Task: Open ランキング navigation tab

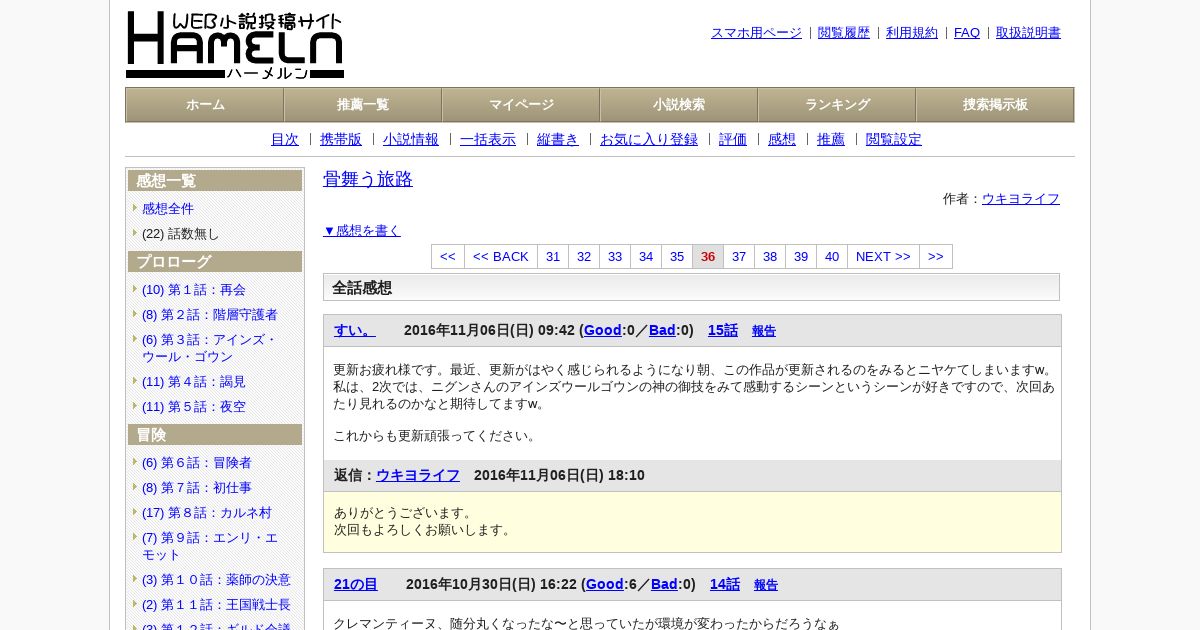Action: click(837, 105)
